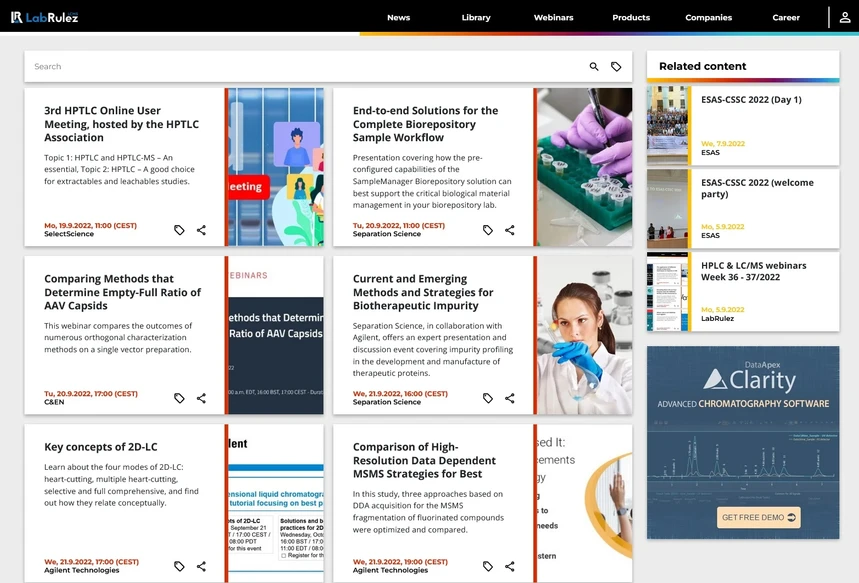
Task: Share the Current and Emerging Methods card
Action: (510, 398)
